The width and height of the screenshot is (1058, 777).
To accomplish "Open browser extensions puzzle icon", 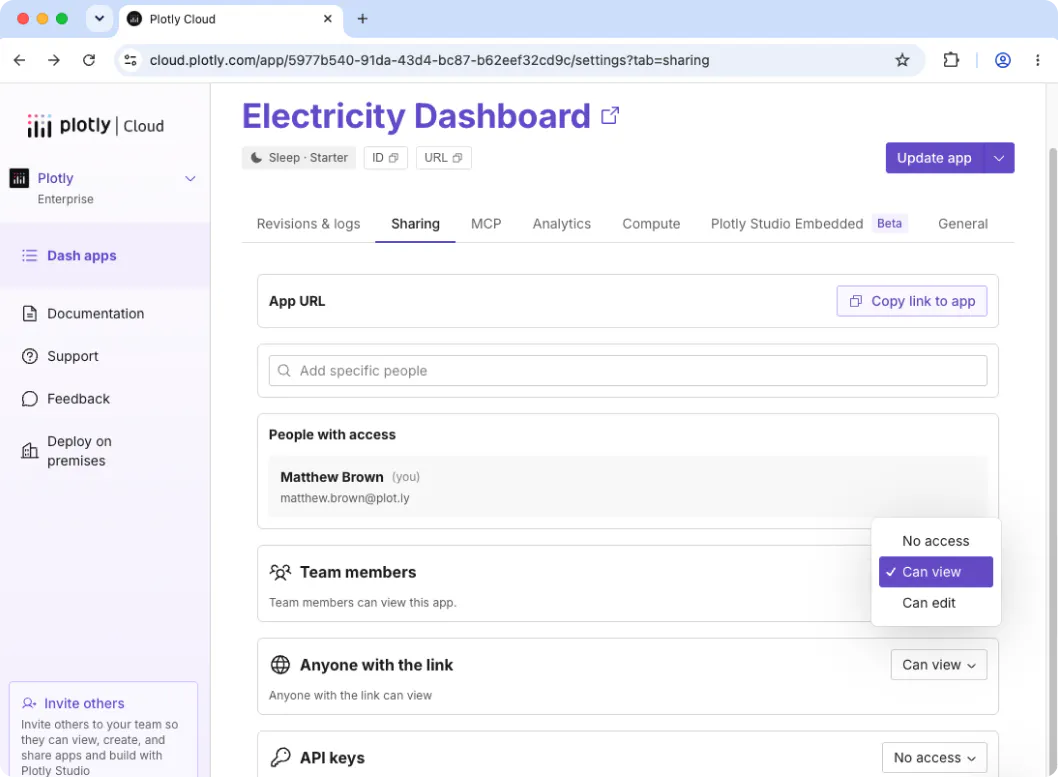I will coord(951,60).
